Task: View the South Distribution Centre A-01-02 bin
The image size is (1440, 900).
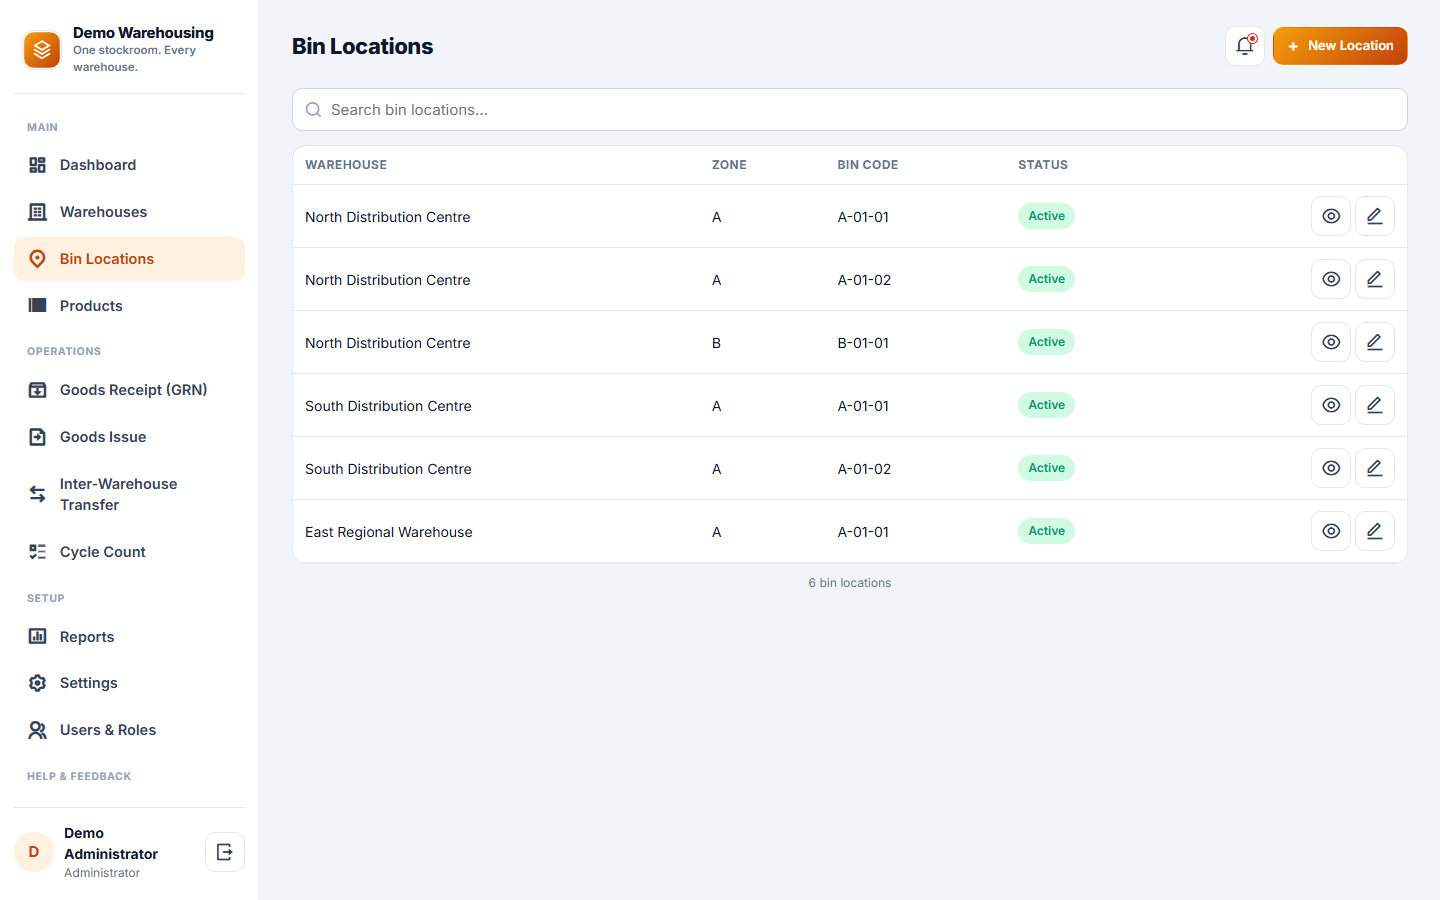Action: click(x=1331, y=468)
